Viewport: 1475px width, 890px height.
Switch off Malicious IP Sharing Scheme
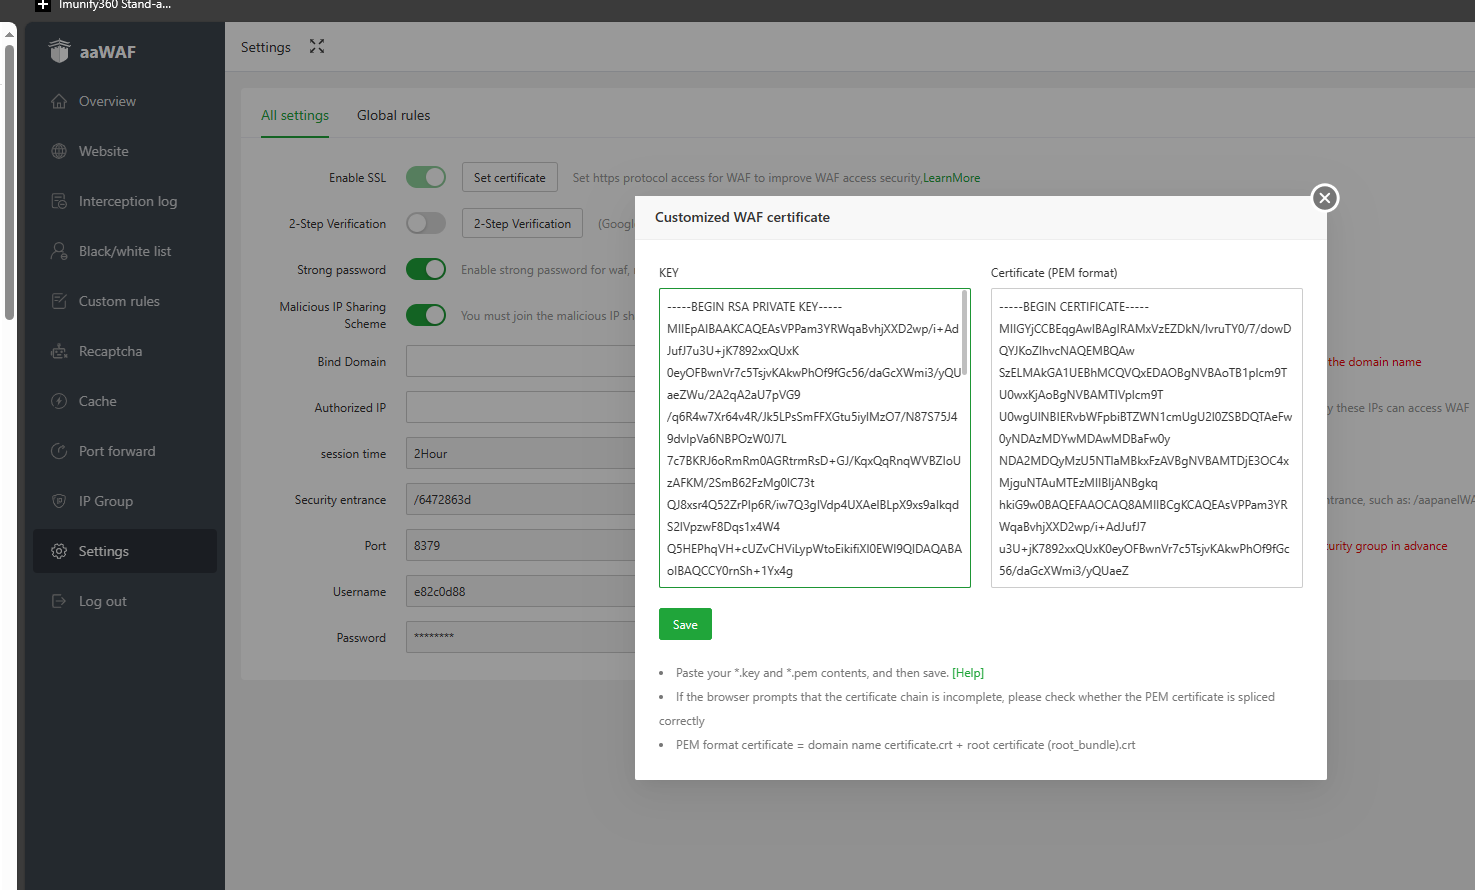[x=426, y=315]
